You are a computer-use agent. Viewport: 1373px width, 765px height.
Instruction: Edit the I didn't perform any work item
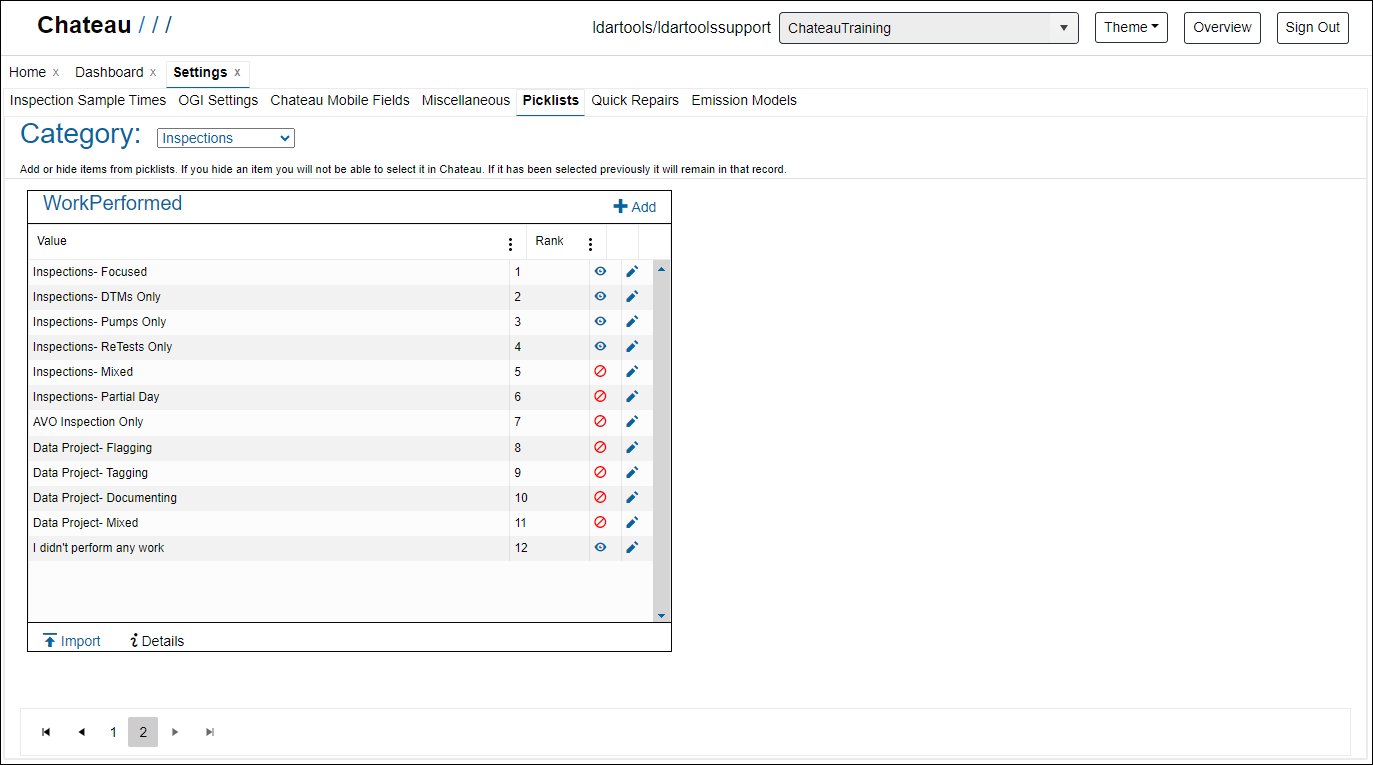(632, 547)
